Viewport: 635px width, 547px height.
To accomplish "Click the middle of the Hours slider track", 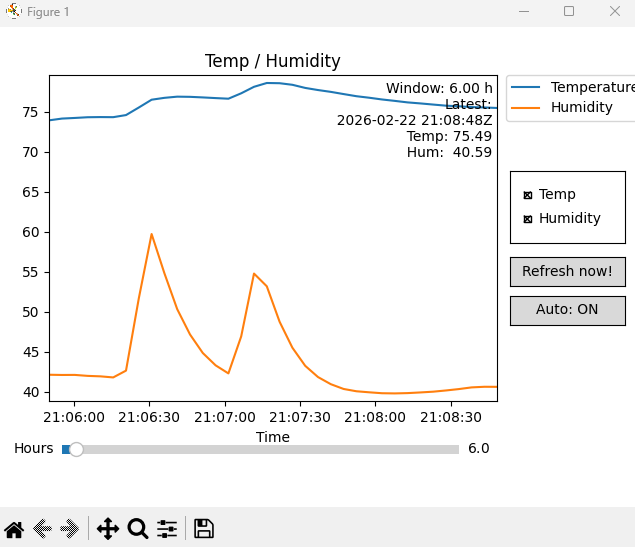I will (x=260, y=449).
